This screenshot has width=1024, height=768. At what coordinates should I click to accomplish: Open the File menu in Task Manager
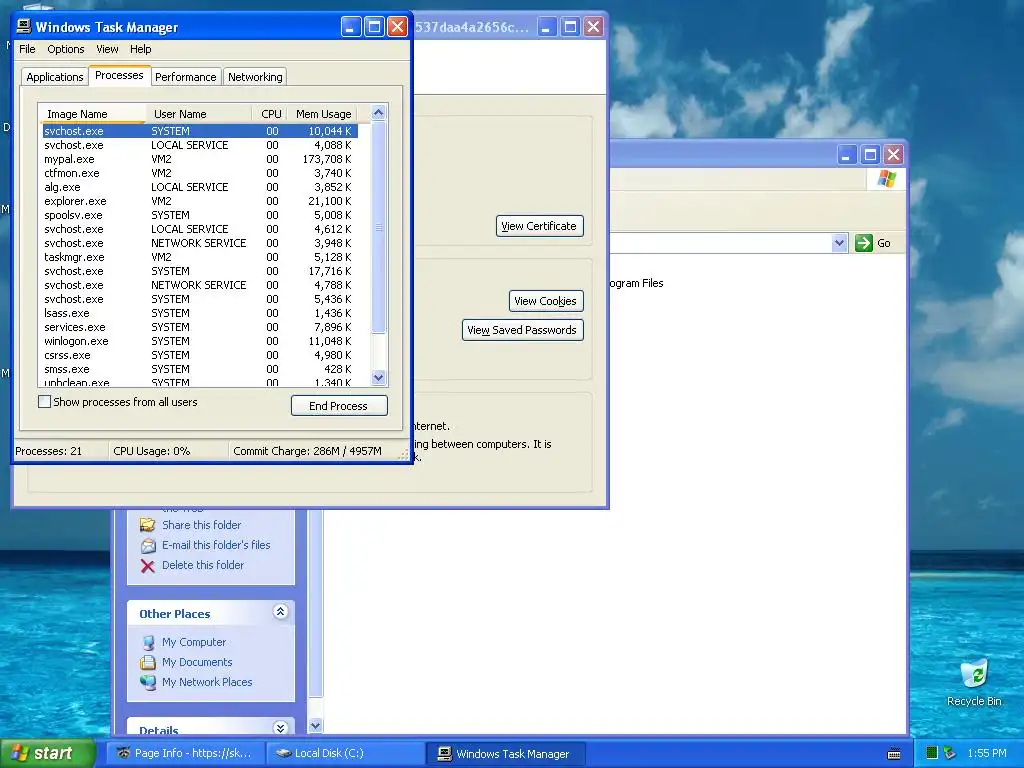pyautogui.click(x=27, y=49)
